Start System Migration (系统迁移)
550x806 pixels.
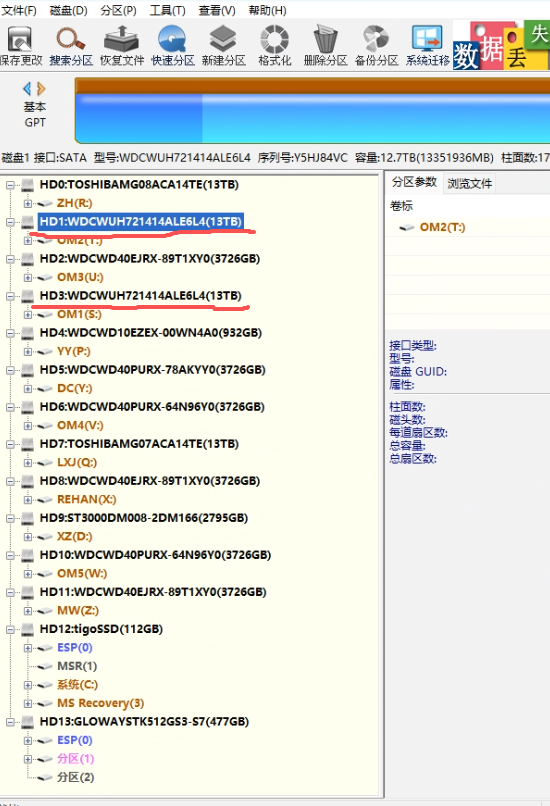click(427, 46)
